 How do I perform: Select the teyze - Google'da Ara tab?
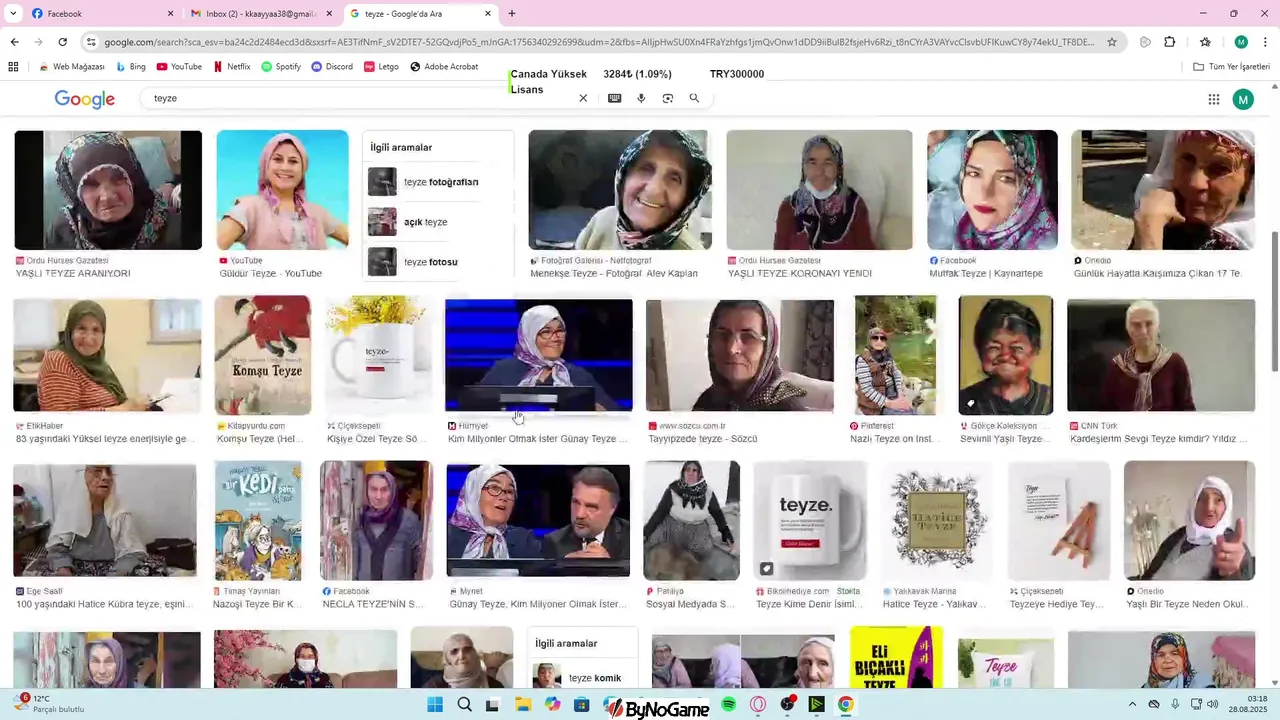point(420,14)
